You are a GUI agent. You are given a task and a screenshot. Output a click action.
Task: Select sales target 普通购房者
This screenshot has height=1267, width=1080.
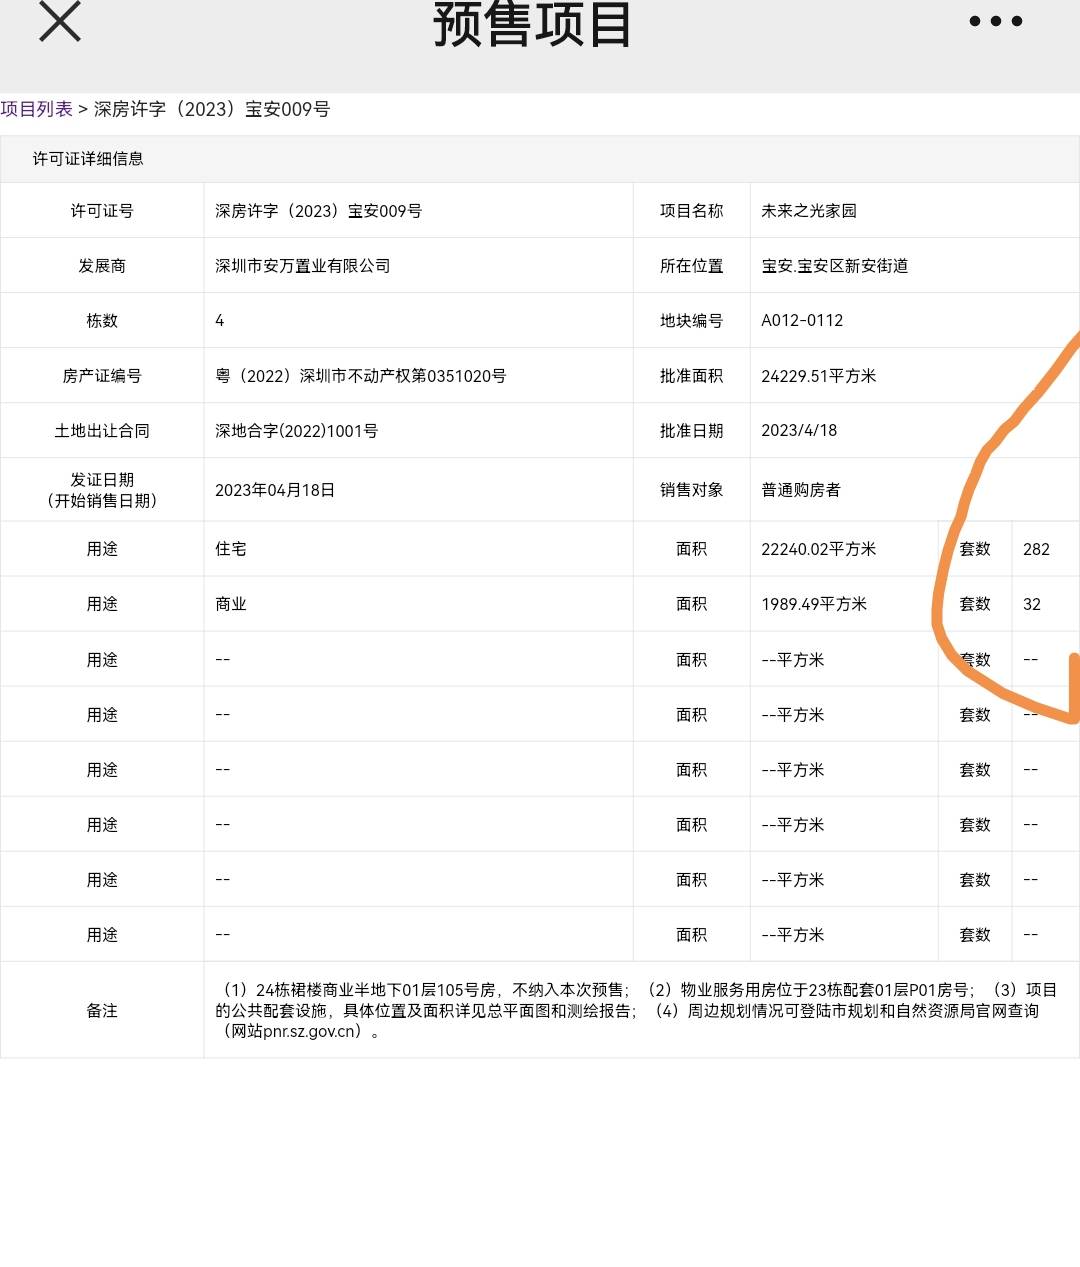pyautogui.click(x=801, y=490)
